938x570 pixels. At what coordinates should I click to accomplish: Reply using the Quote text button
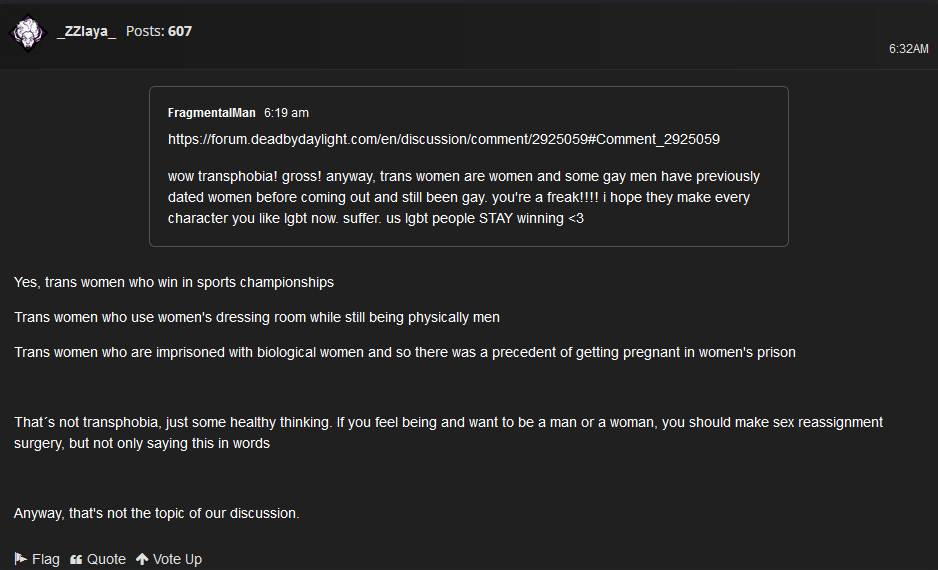click(x=106, y=559)
